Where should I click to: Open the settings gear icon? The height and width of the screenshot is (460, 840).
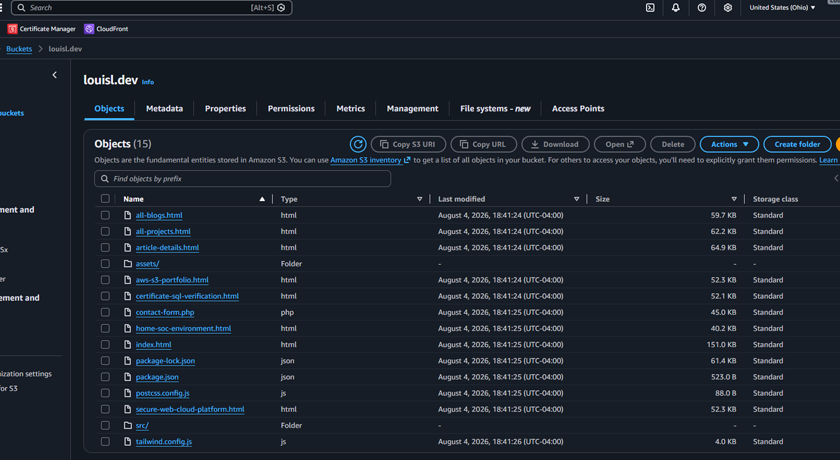click(x=728, y=7)
